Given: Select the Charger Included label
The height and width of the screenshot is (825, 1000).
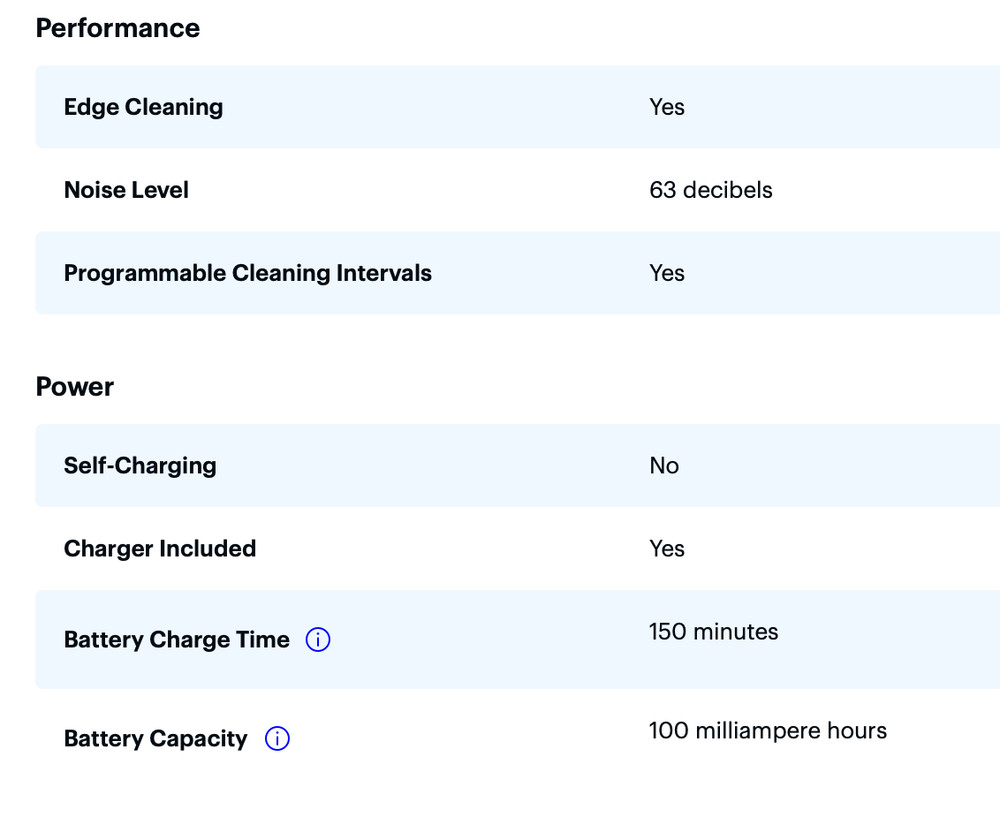Looking at the screenshot, I should click(160, 549).
